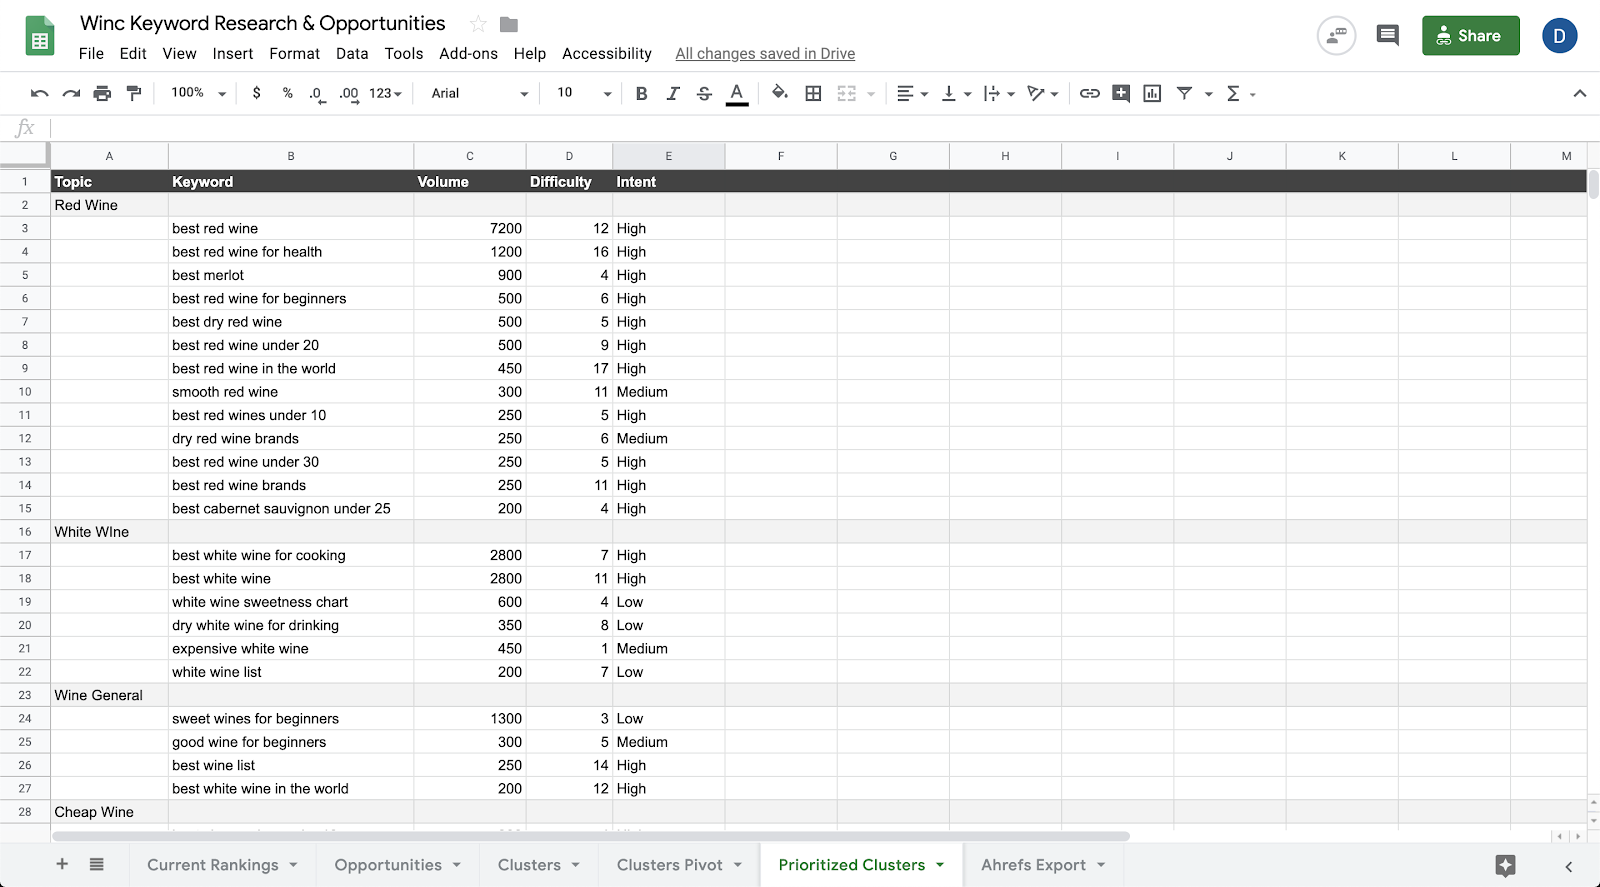Click the Merge cells icon
The width and height of the screenshot is (1600, 887).
point(847,93)
